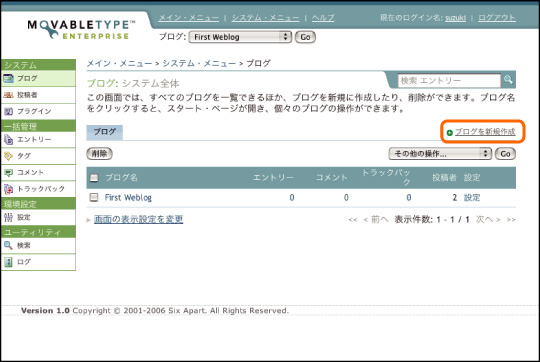Click the 画面の表示設定を変更 link

click(x=138, y=219)
